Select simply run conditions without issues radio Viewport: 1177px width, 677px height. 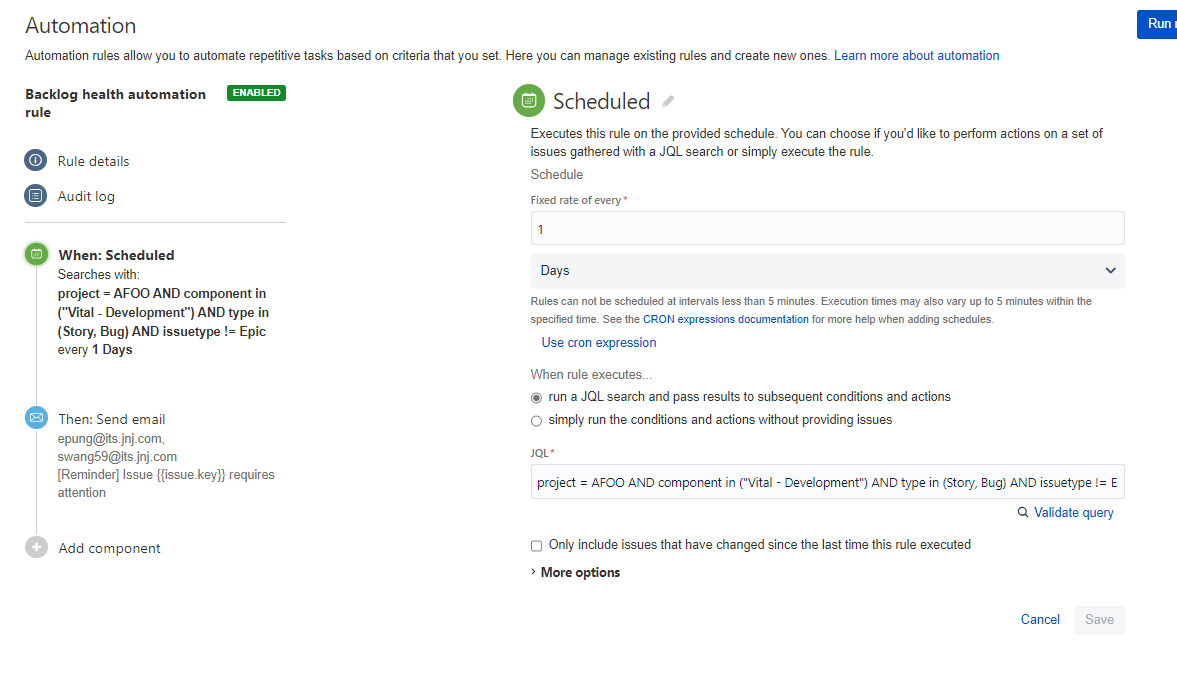click(x=536, y=421)
